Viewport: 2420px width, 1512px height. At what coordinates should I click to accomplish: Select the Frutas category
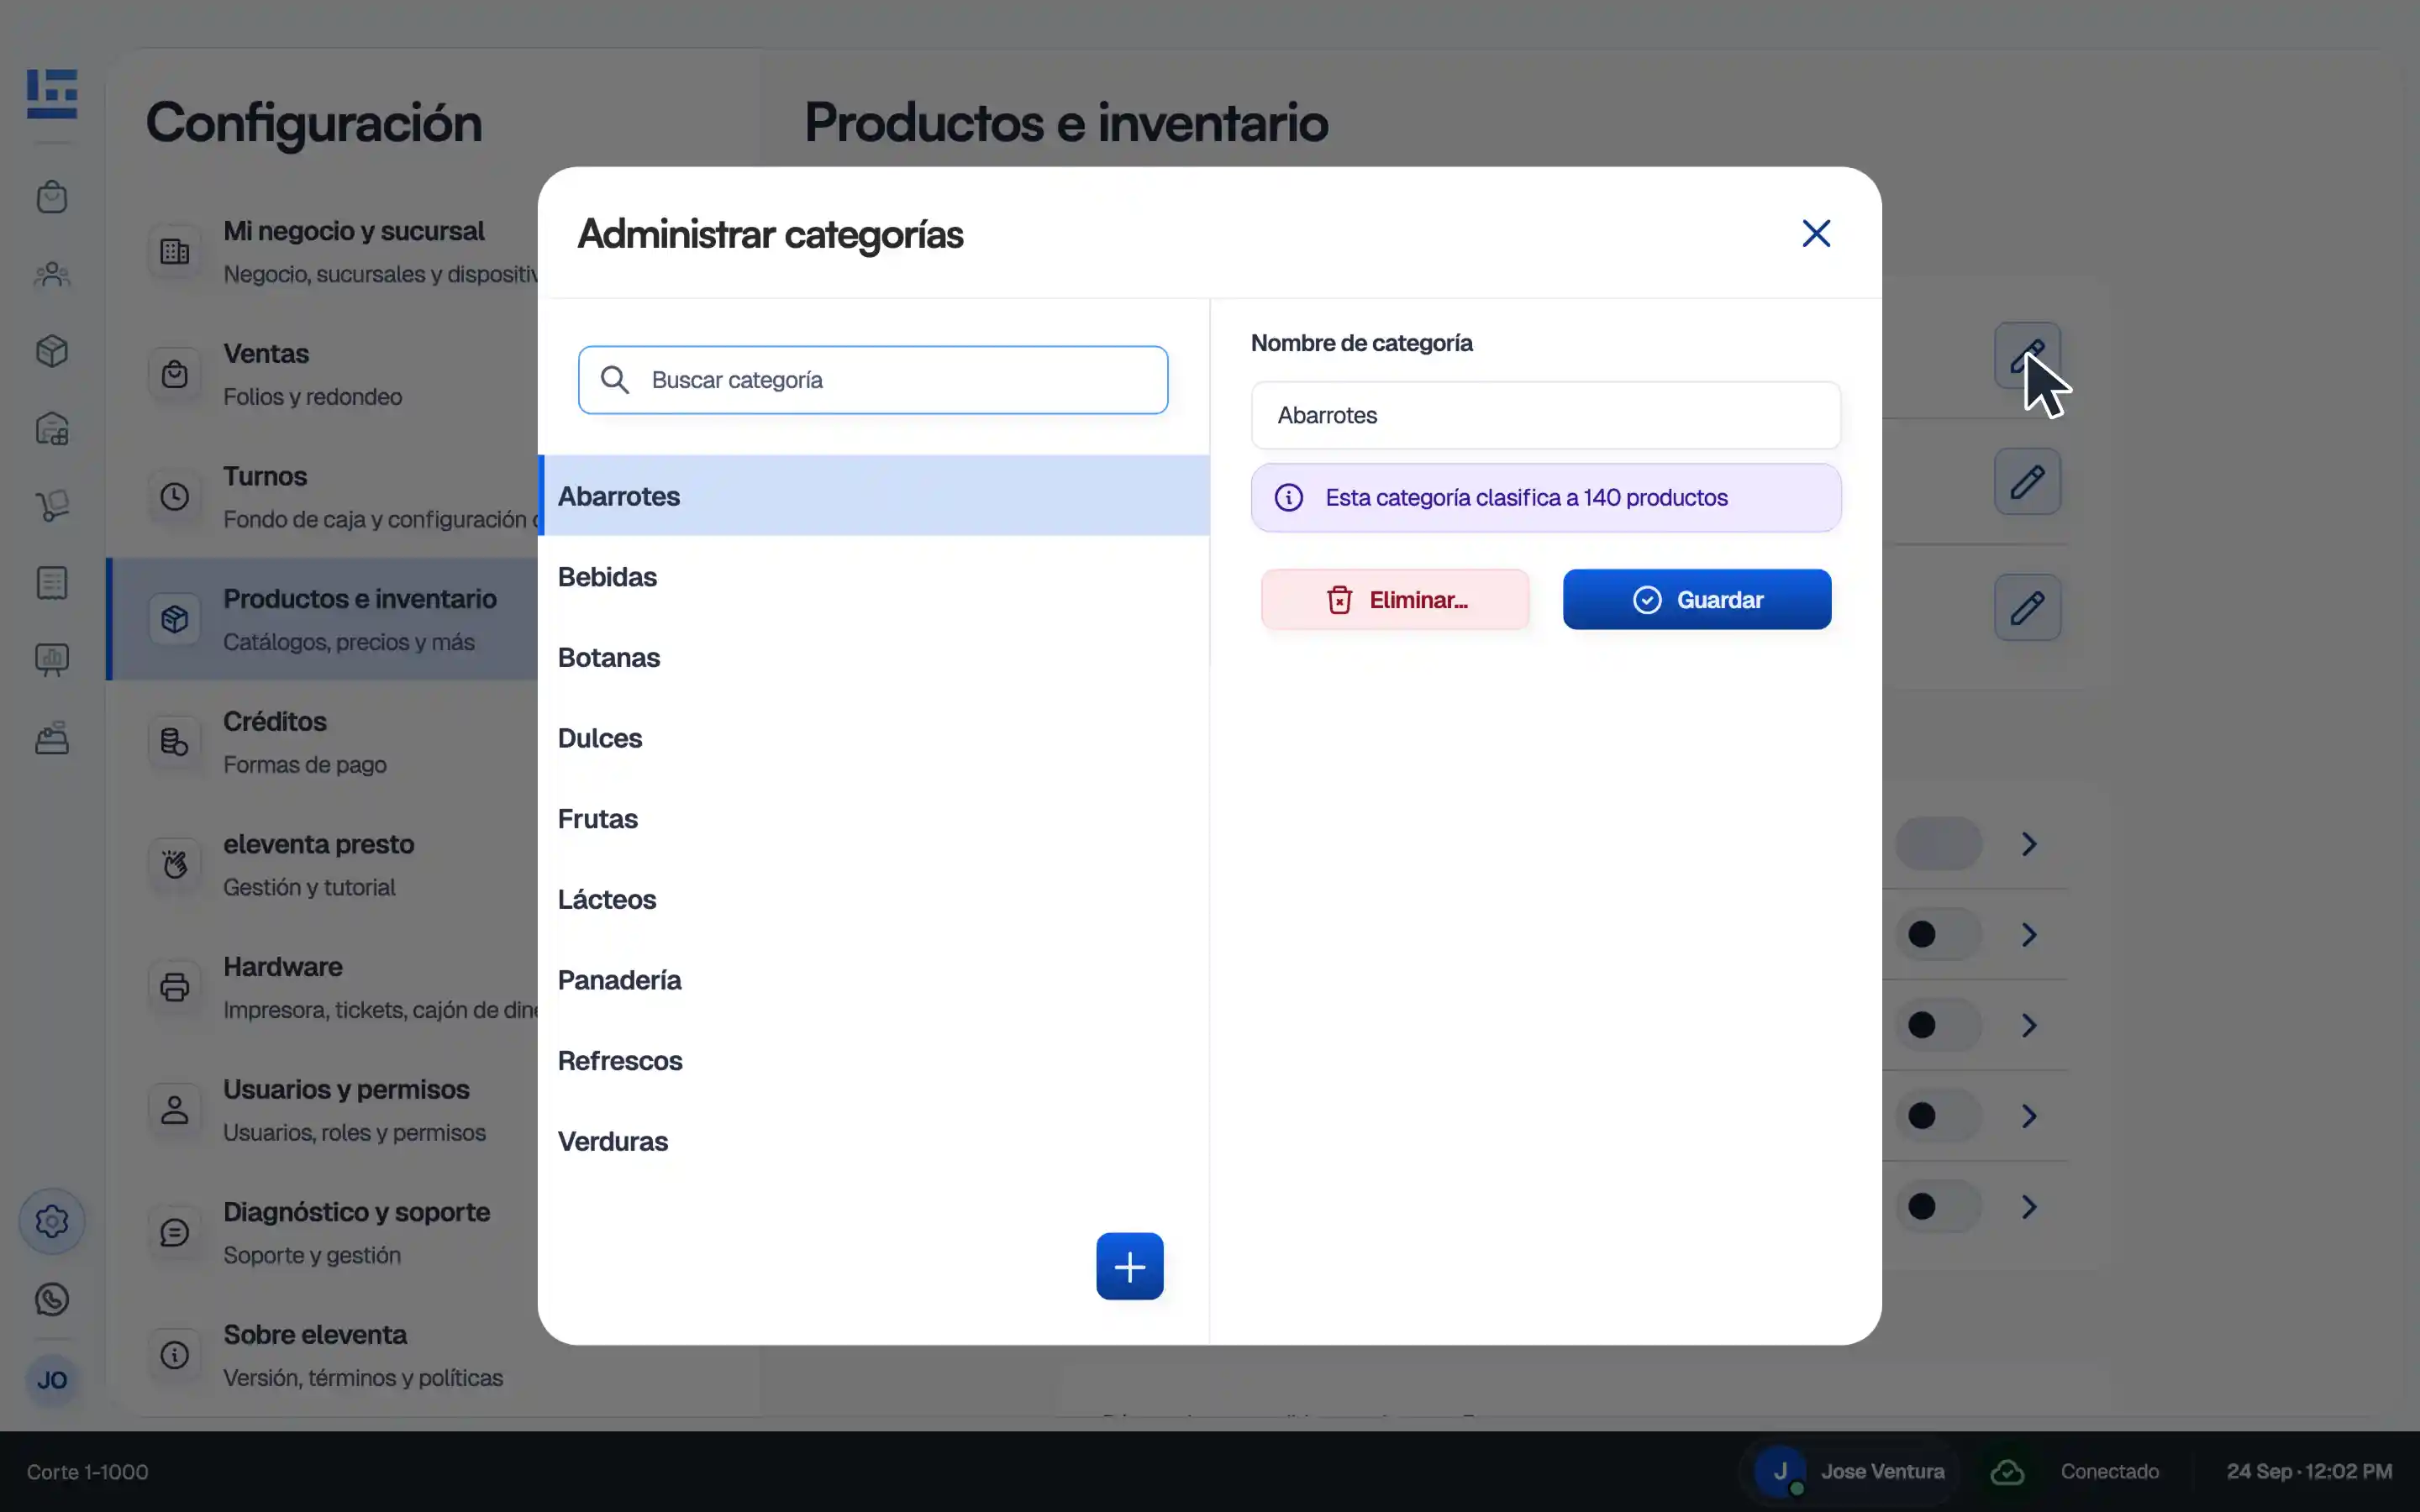[874, 819]
